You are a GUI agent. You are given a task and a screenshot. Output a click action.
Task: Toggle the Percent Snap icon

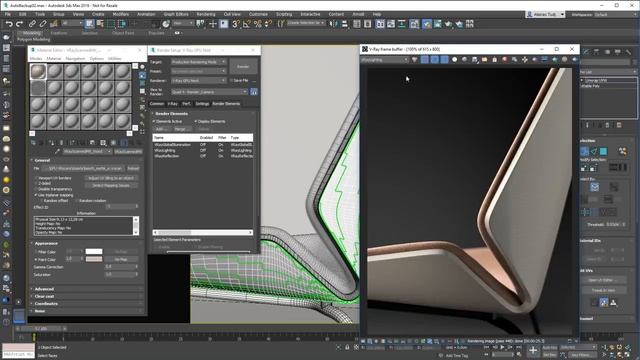pos(258,24)
